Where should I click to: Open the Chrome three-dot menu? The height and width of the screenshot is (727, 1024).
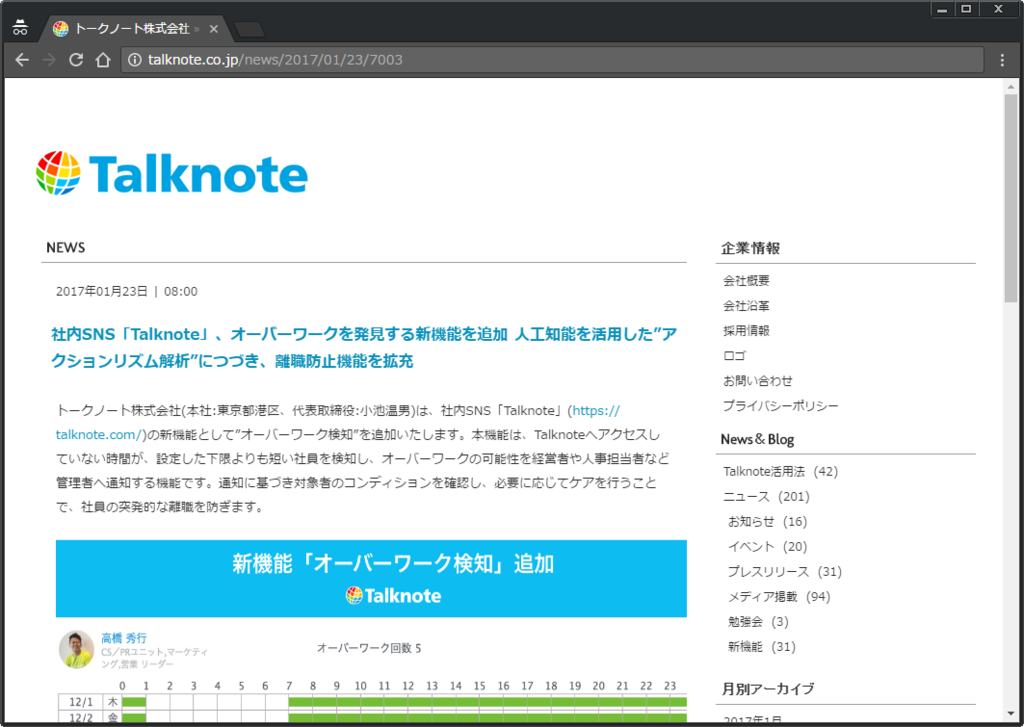[x=1002, y=60]
